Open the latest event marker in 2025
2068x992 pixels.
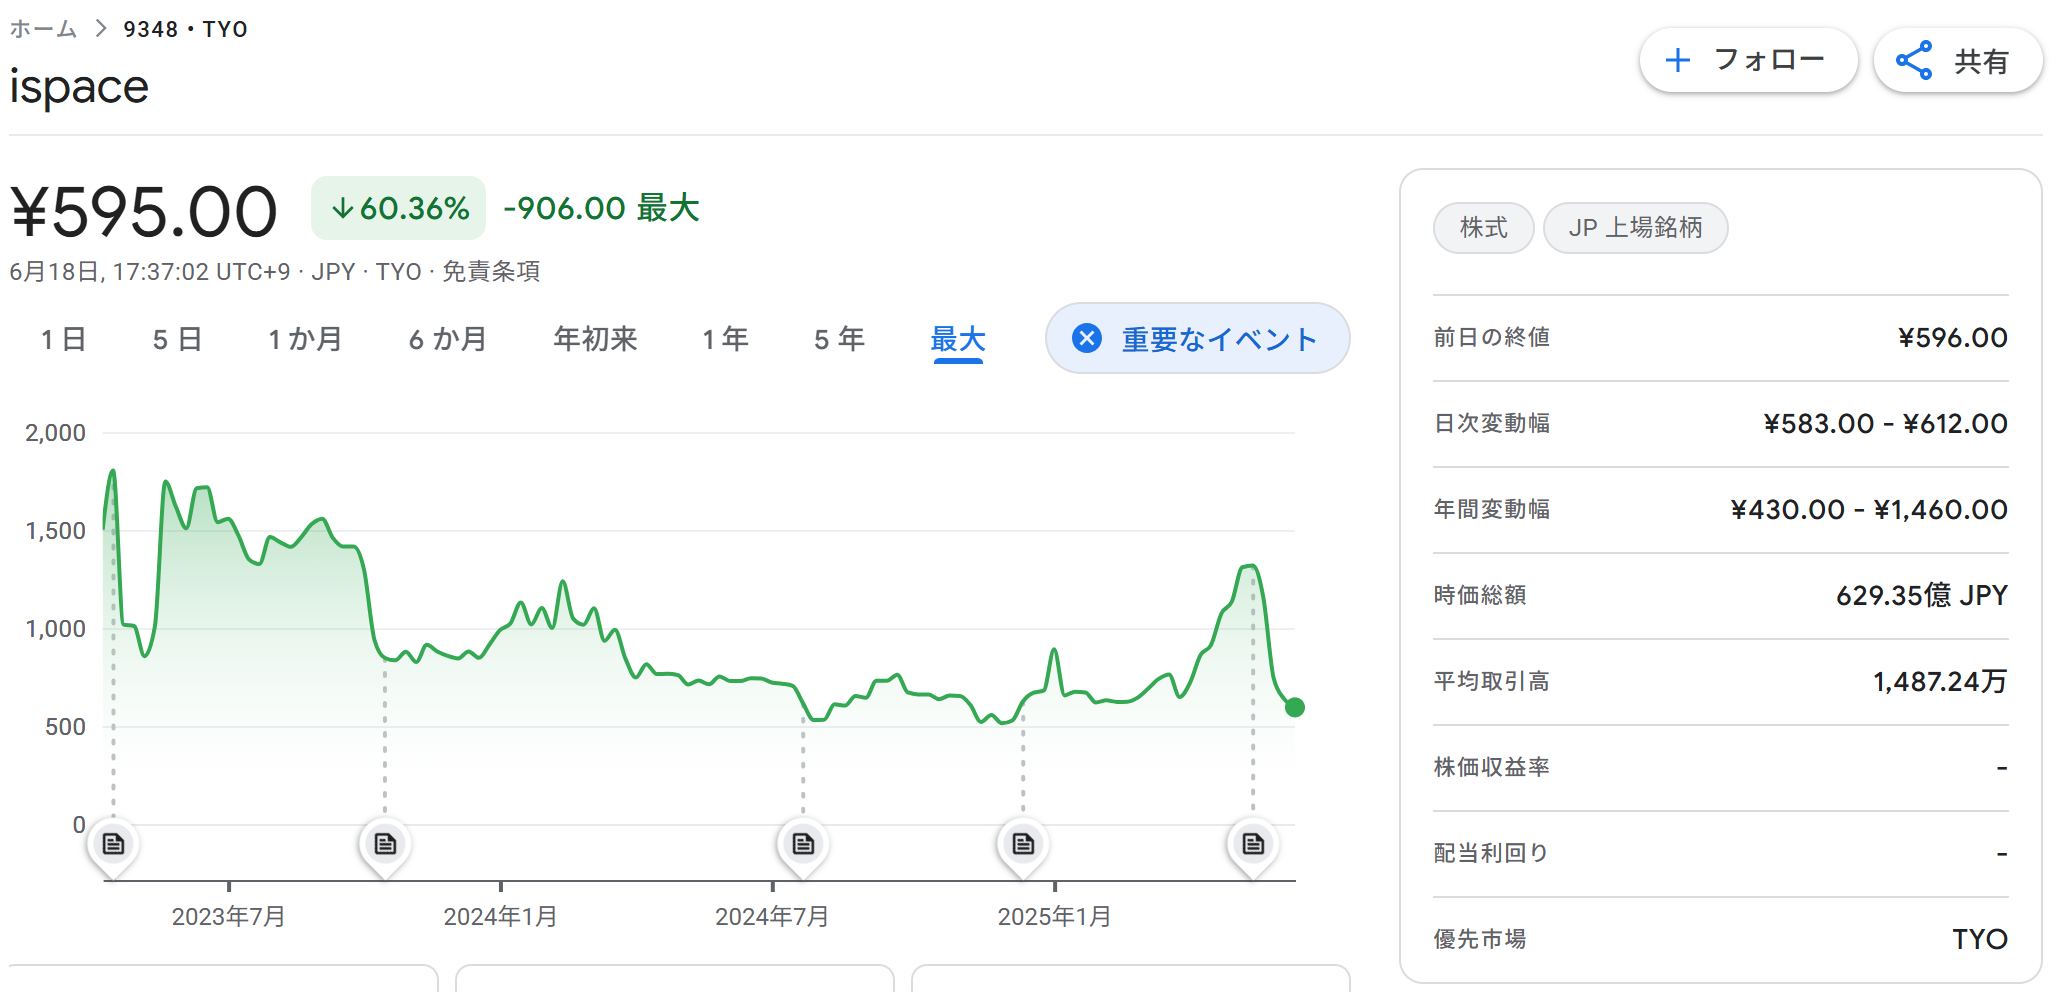(x=1253, y=845)
